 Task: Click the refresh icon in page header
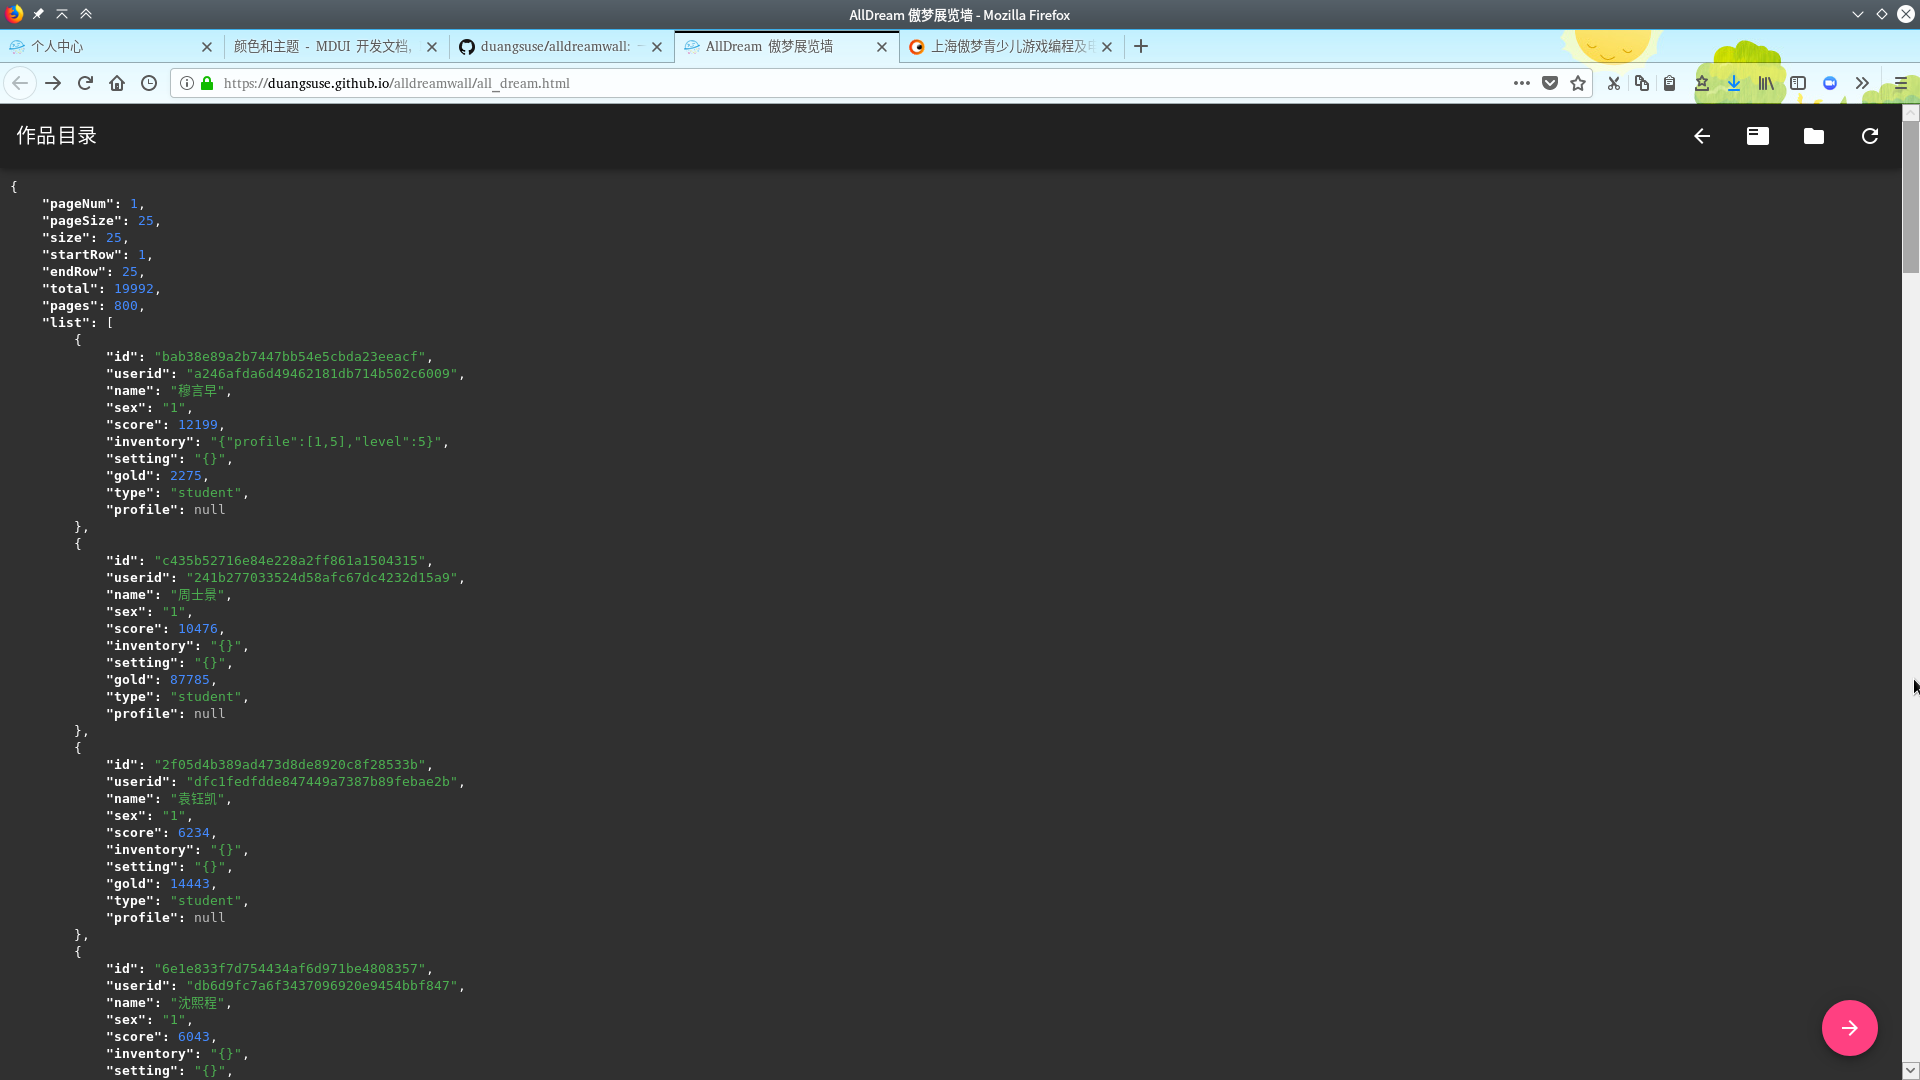pos(1870,136)
